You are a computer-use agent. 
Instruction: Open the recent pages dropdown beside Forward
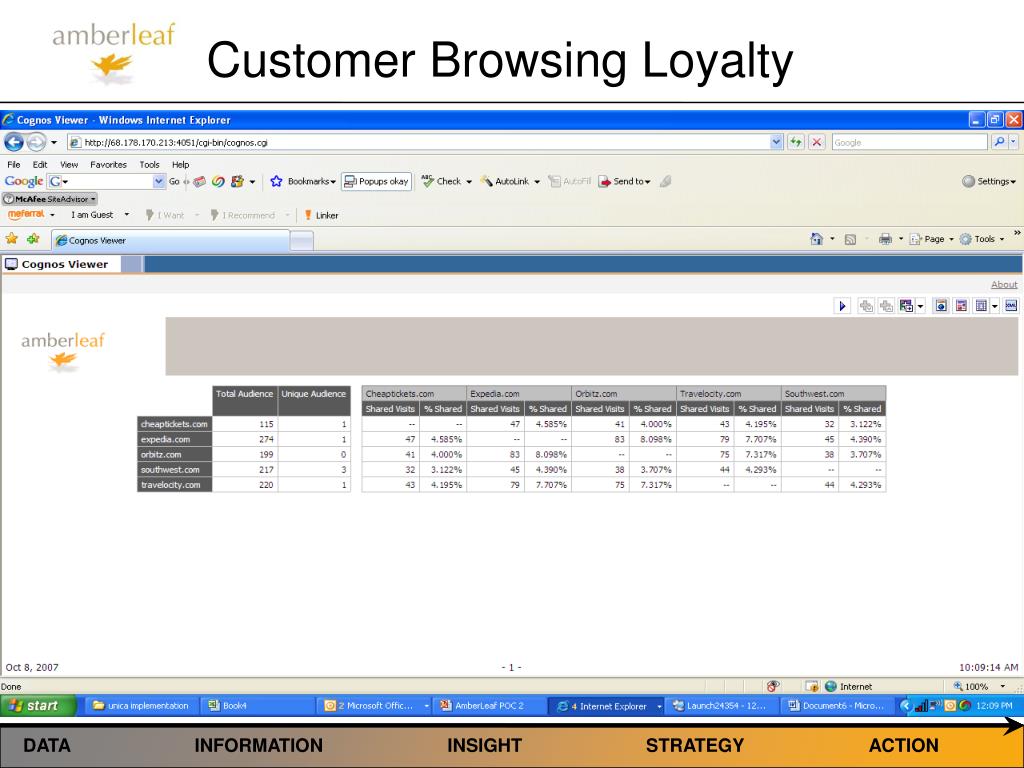[x=54, y=142]
